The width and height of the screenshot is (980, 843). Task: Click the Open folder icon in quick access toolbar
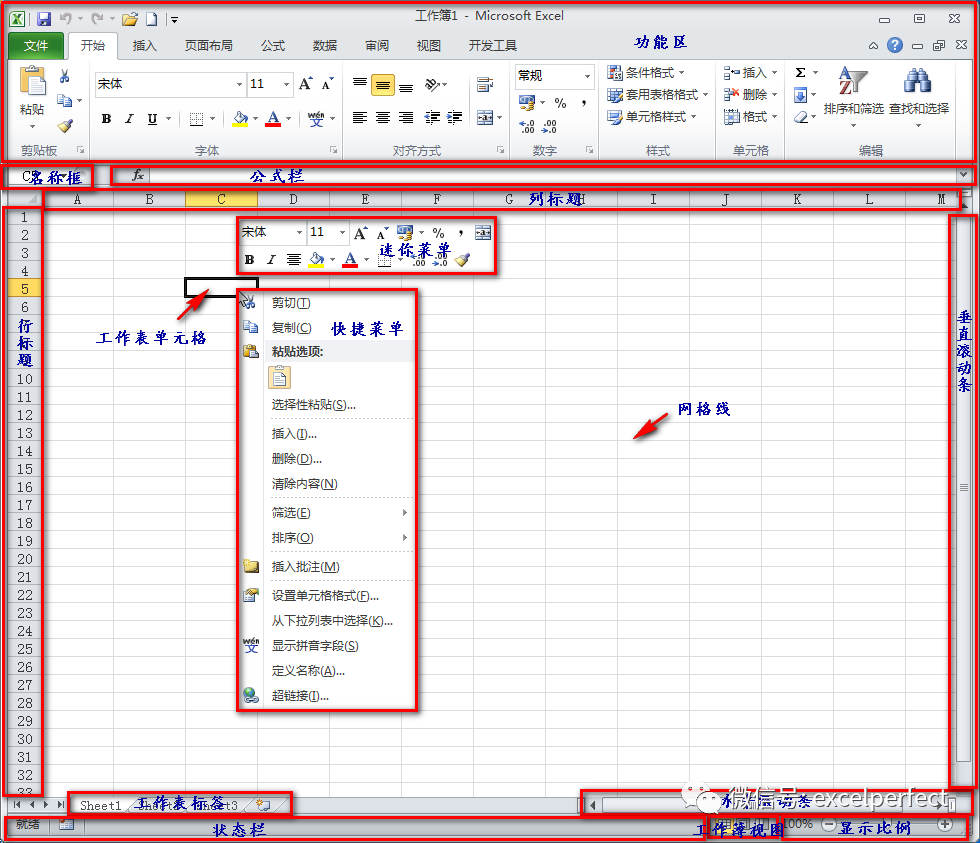pyautogui.click(x=129, y=19)
